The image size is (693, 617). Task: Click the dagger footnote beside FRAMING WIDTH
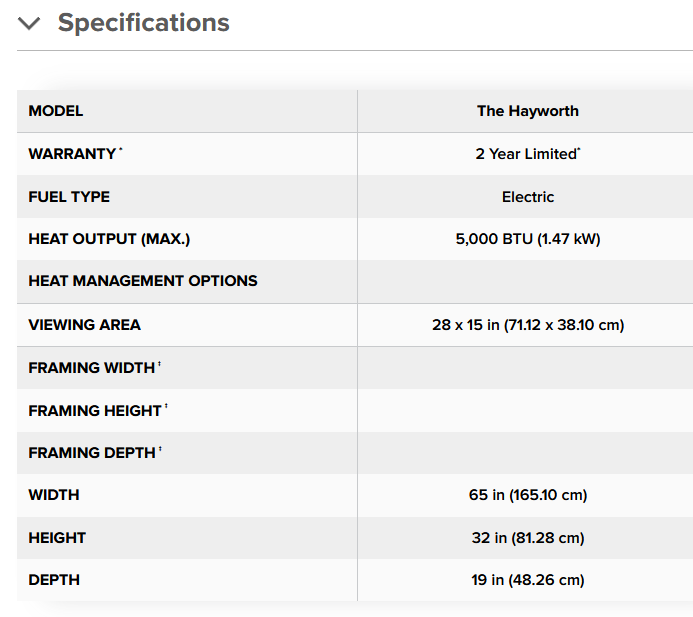coord(159,365)
